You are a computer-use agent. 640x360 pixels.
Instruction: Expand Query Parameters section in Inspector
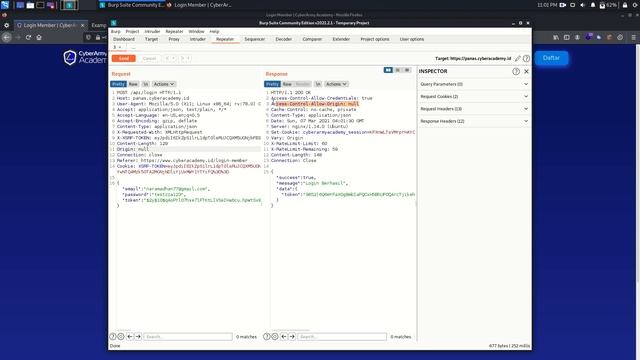474,84
